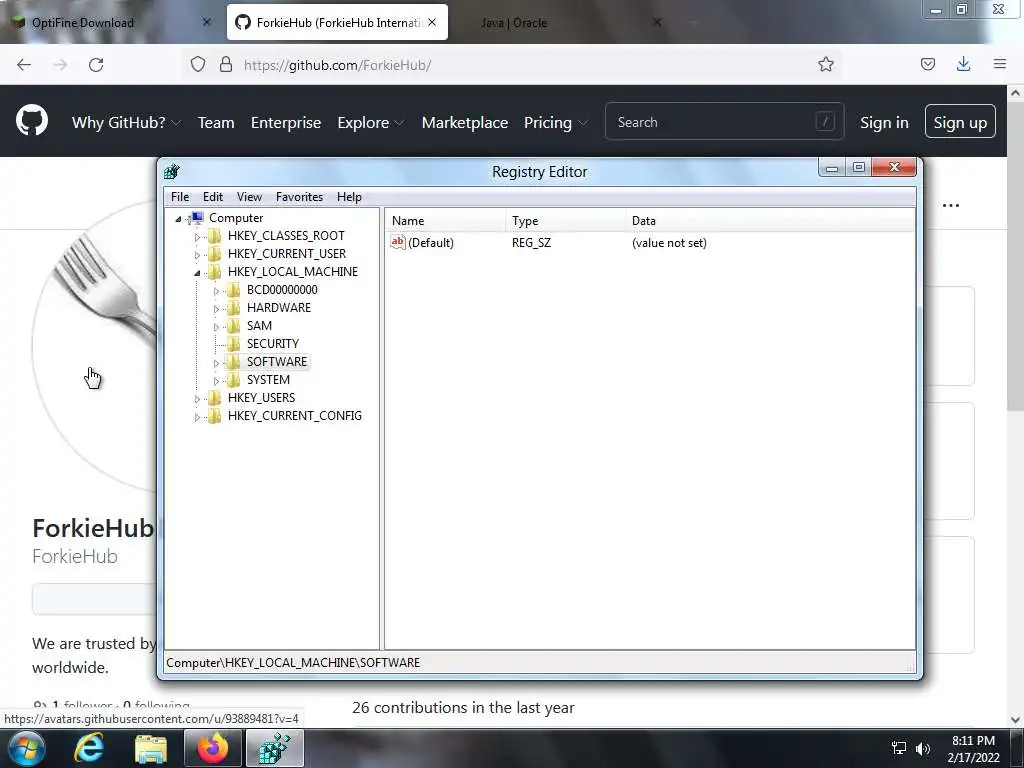Click the site security padlock icon

[226, 64]
